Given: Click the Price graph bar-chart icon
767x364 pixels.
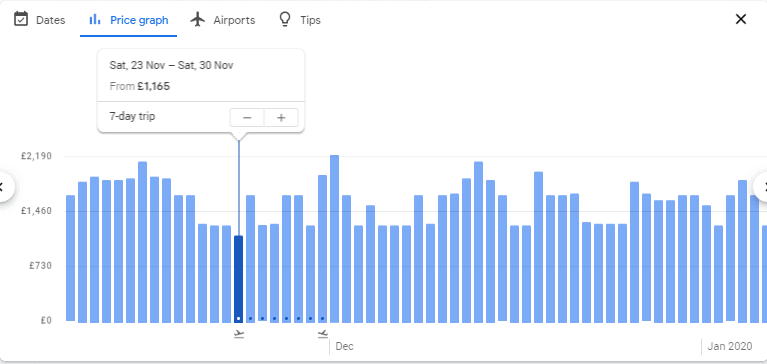Looking at the screenshot, I should click(95, 20).
